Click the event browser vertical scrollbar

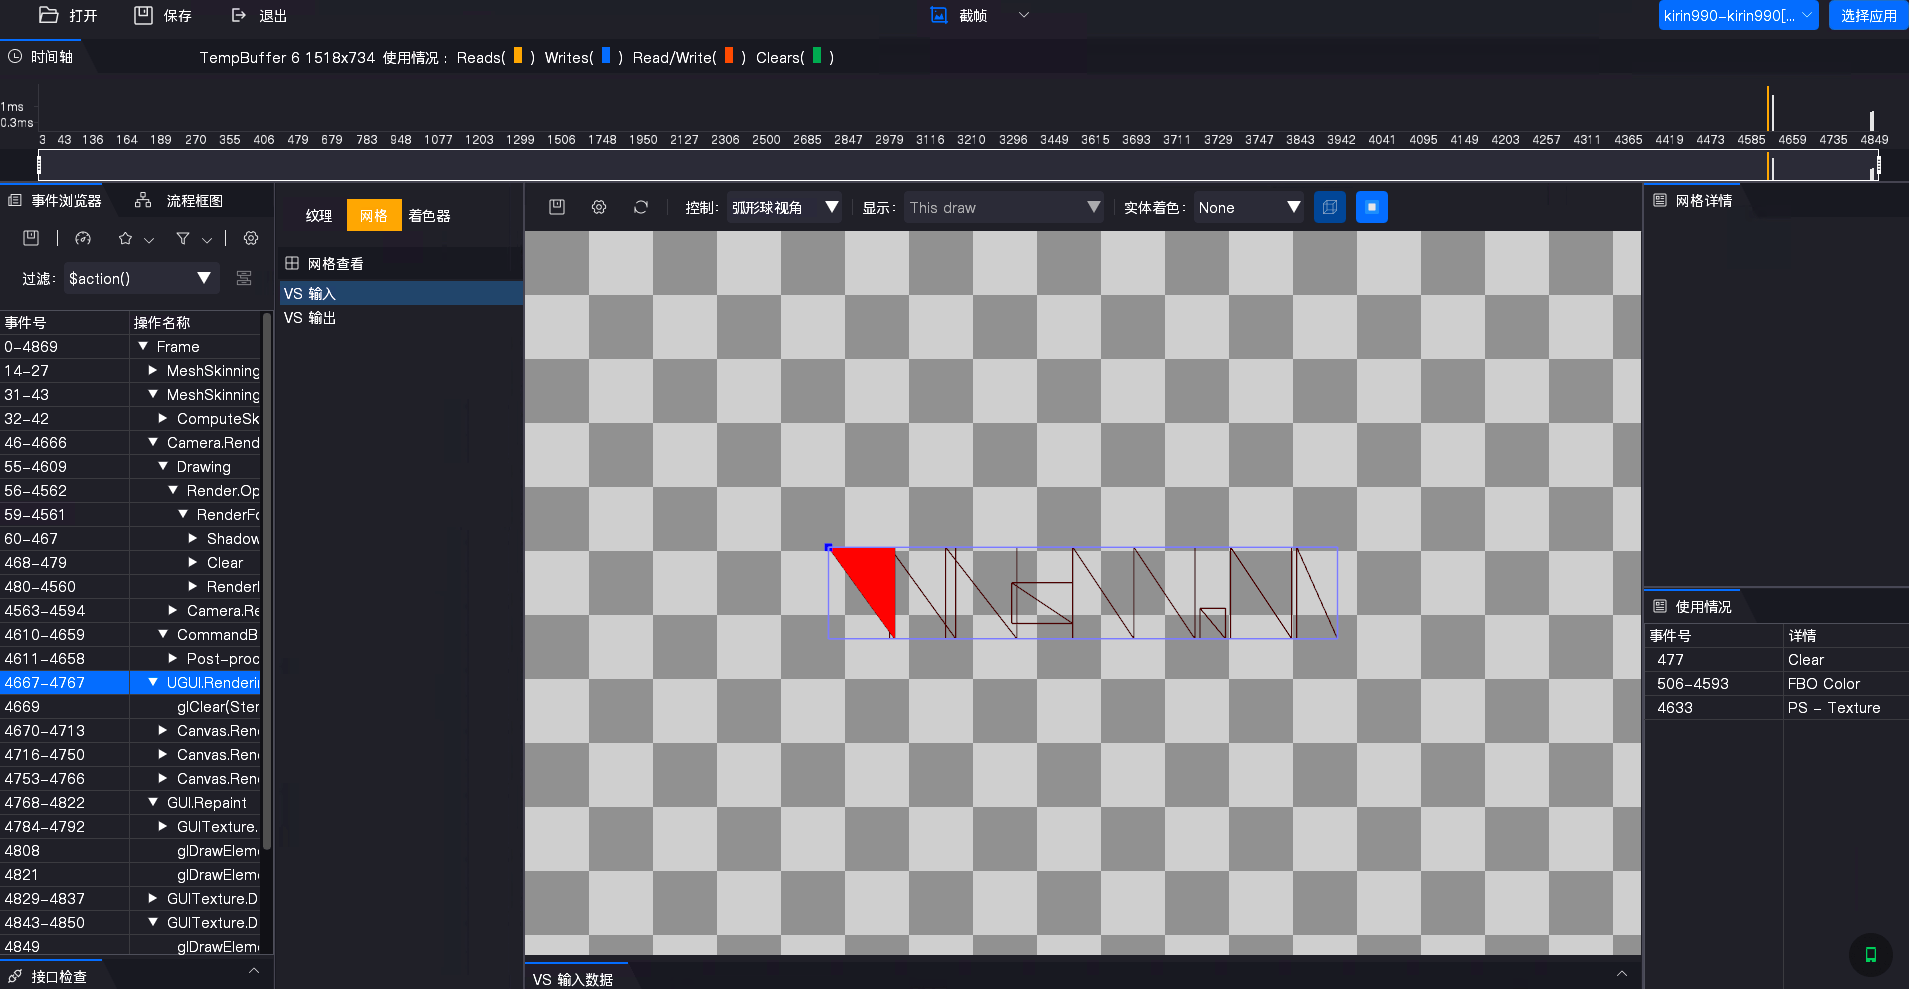coord(267,580)
